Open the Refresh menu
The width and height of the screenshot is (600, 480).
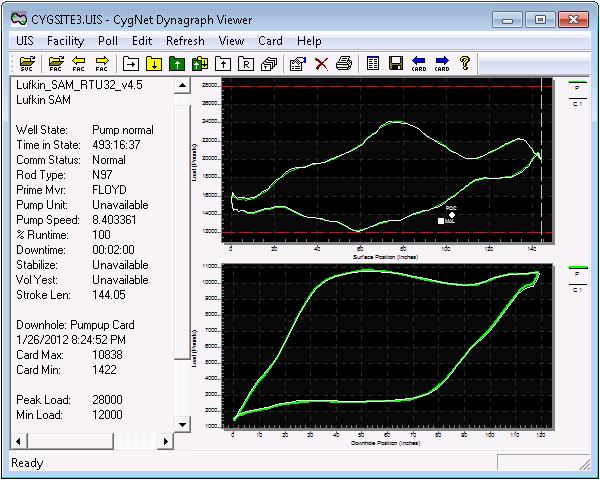[185, 41]
